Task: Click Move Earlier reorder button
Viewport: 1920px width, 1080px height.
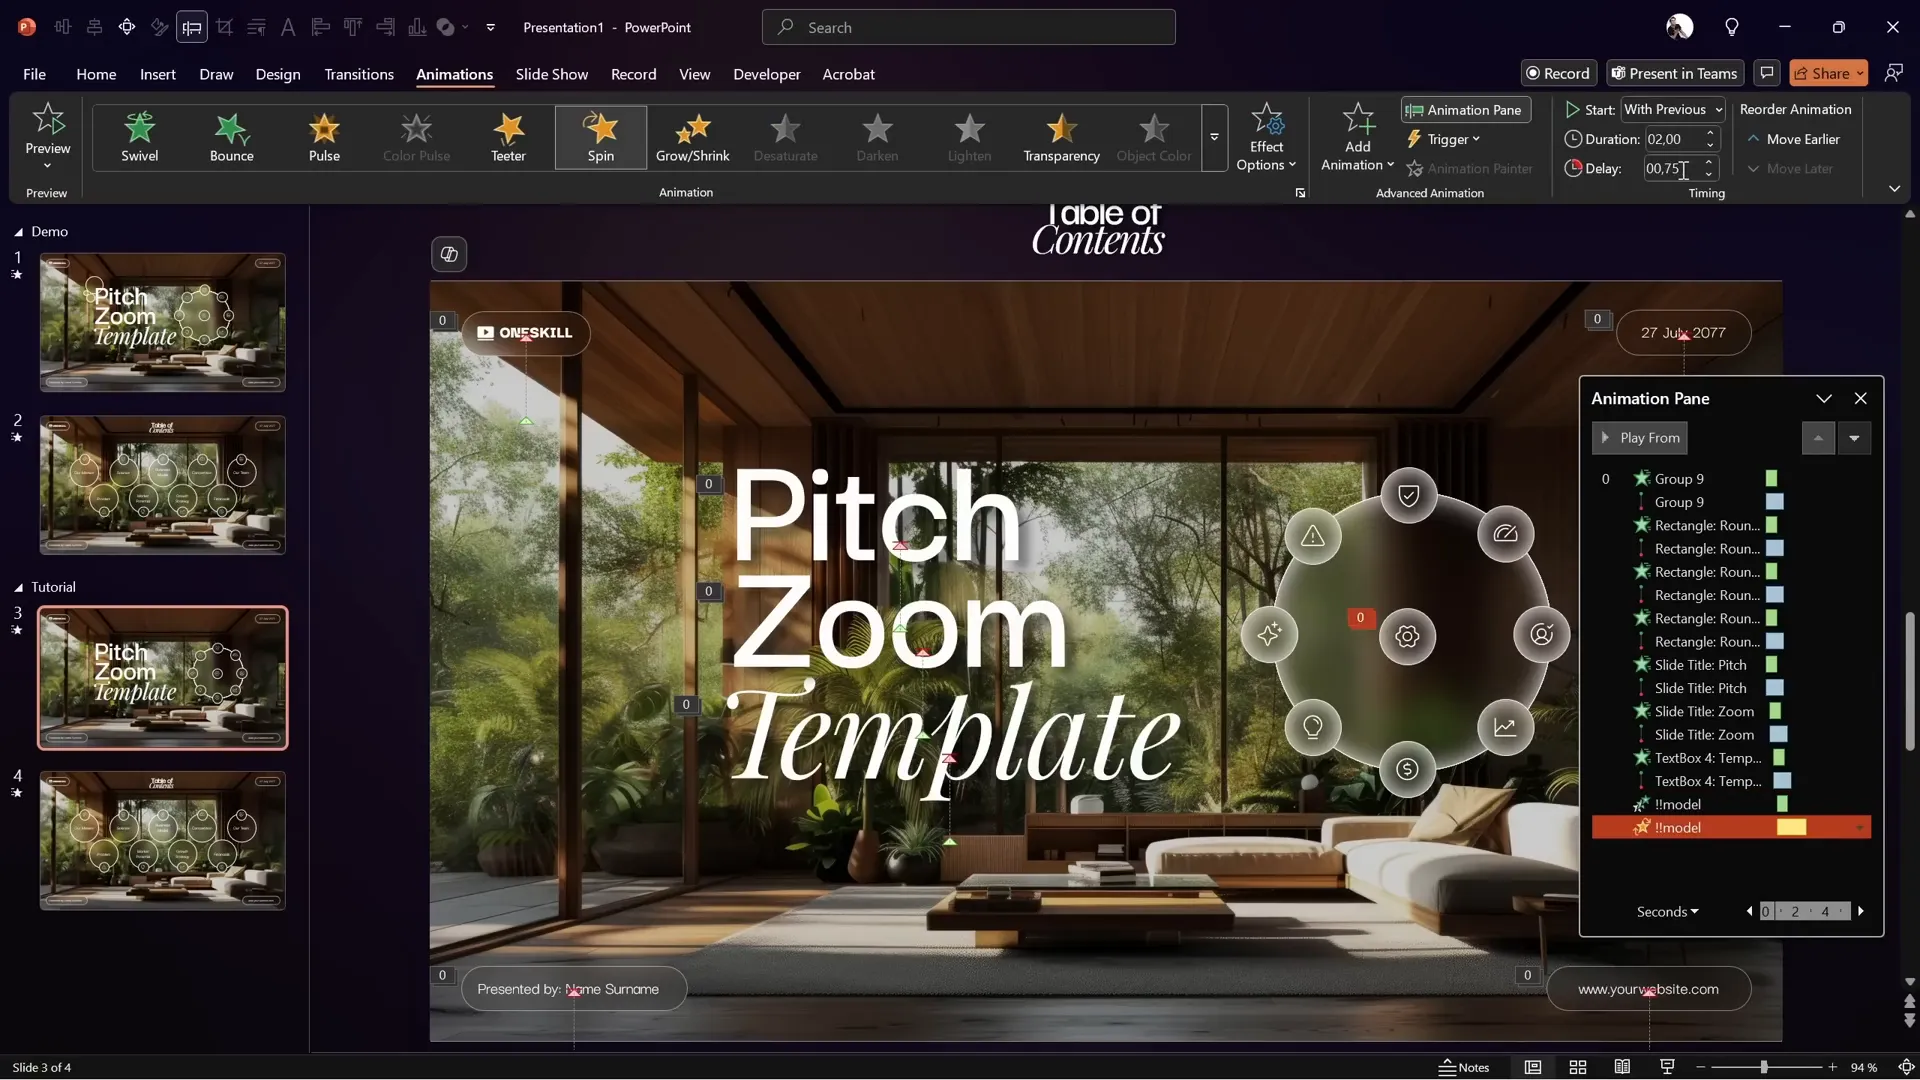Action: click(x=1793, y=139)
